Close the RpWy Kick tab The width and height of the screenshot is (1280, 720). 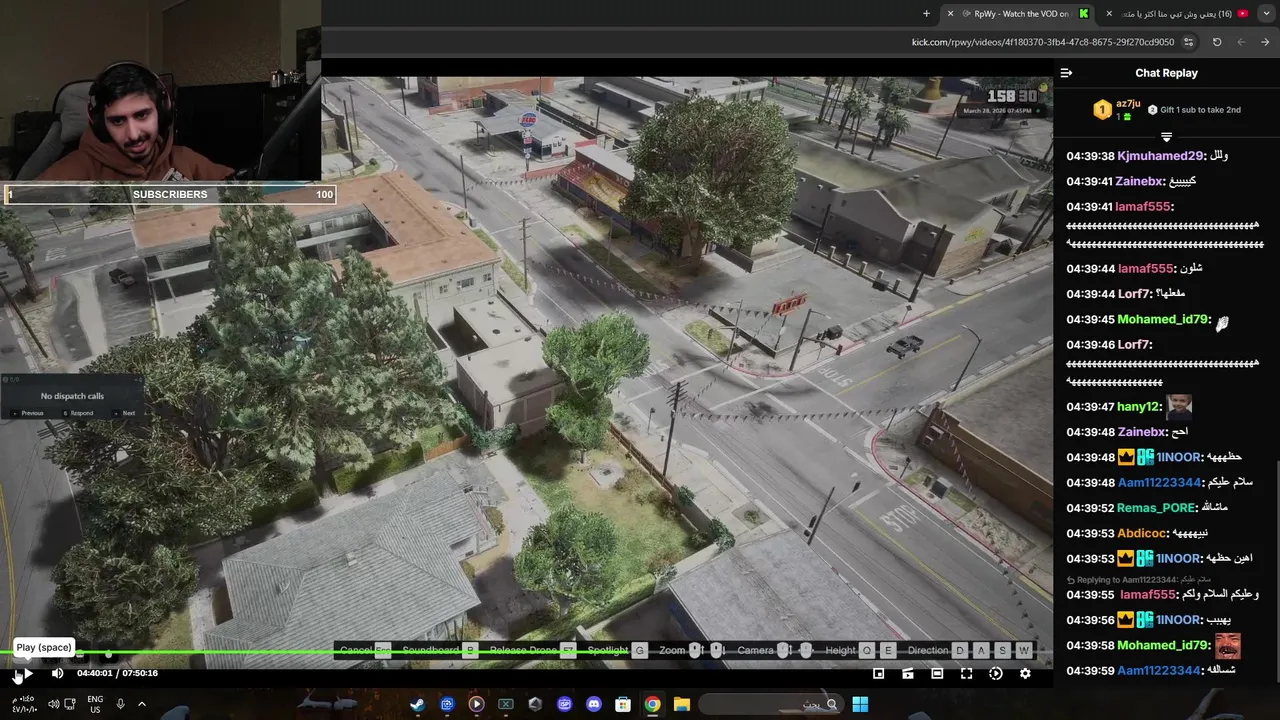pyautogui.click(x=952, y=13)
